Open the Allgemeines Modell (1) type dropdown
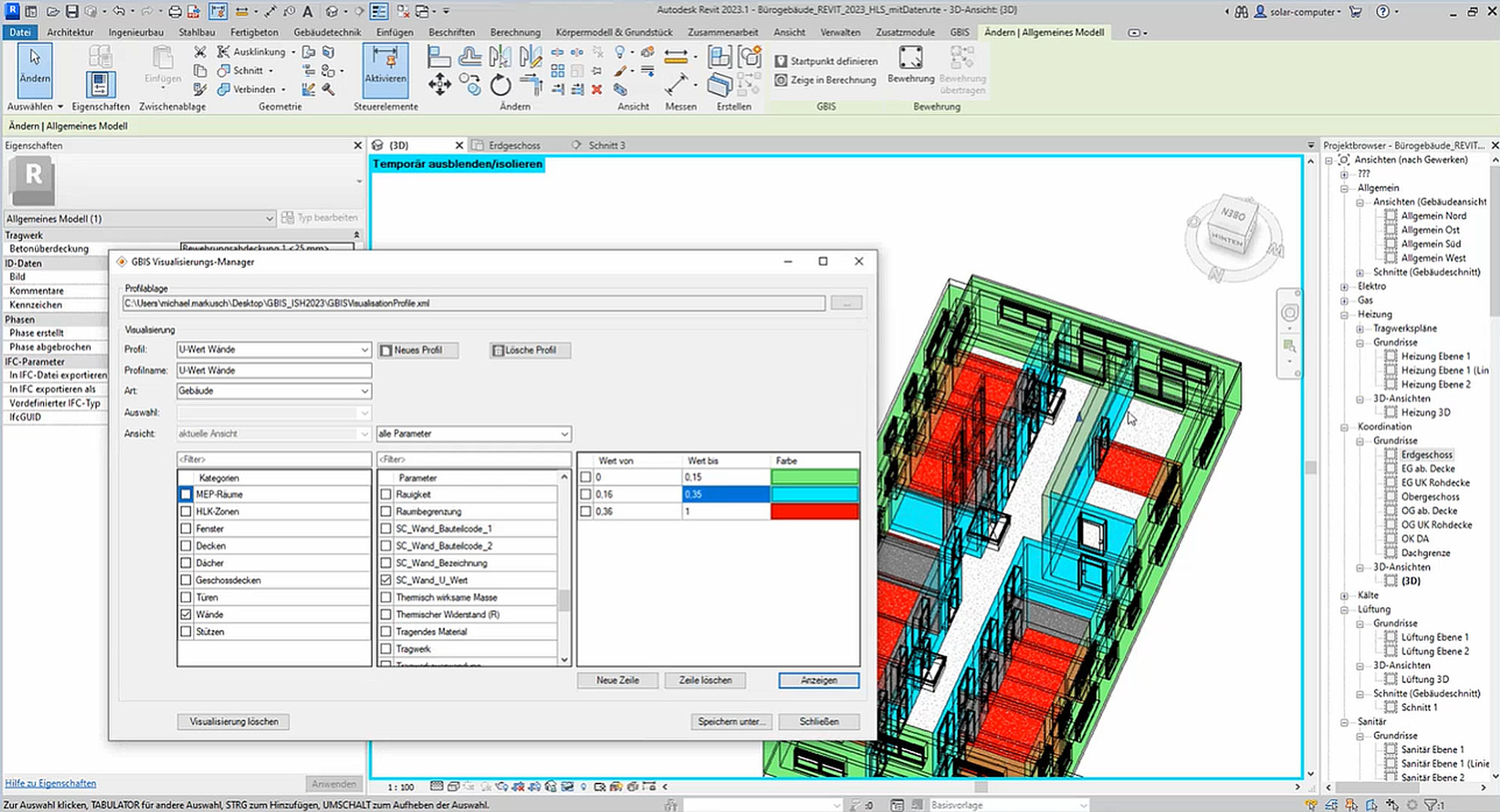 coord(139,218)
